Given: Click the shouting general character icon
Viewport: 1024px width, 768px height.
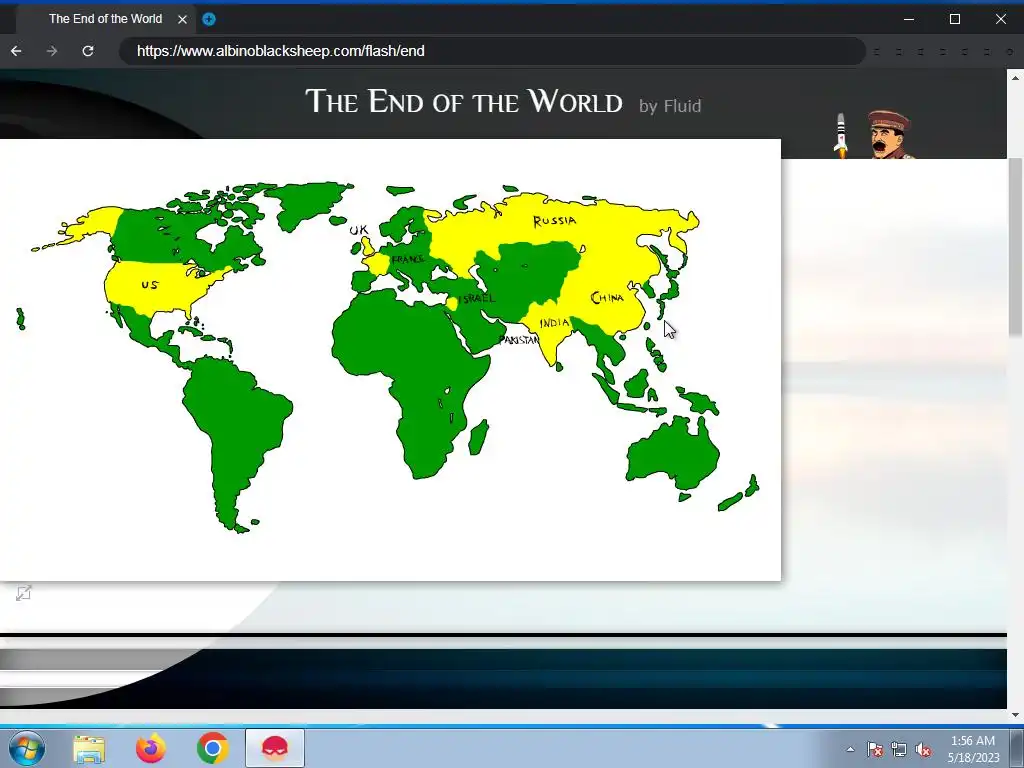Looking at the screenshot, I should point(891,135).
